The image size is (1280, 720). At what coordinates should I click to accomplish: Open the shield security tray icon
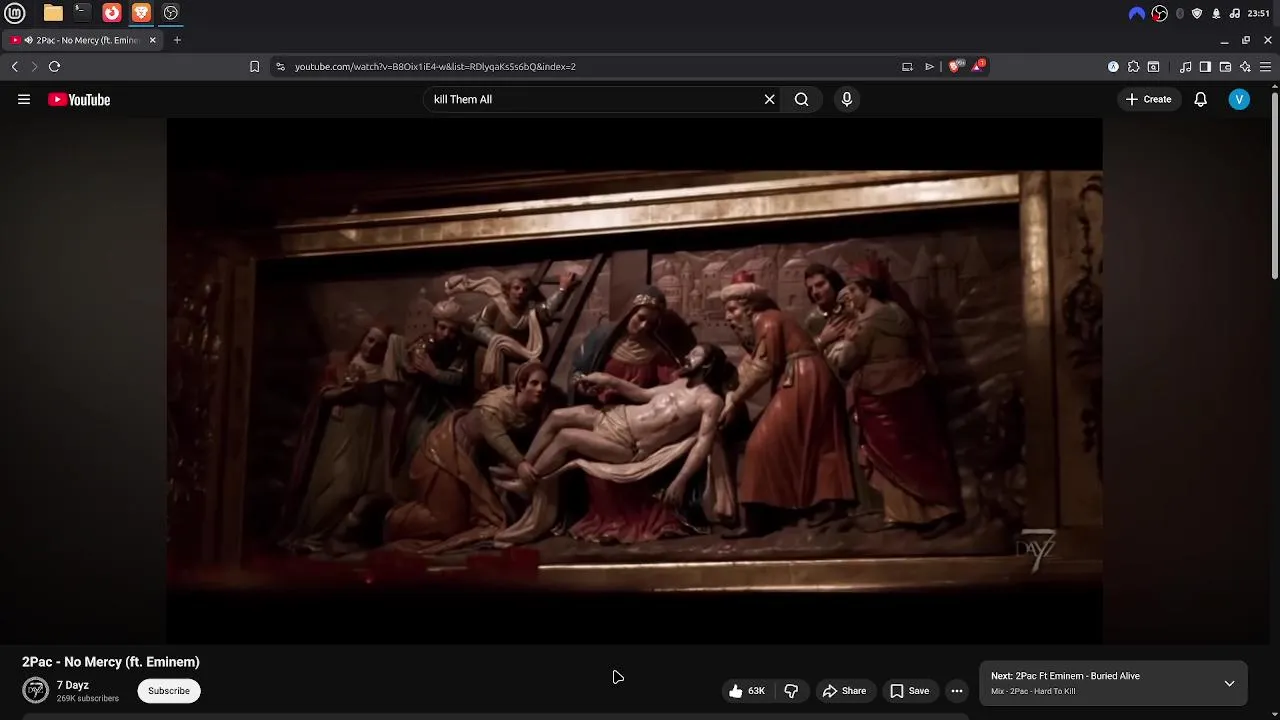pos(1197,13)
